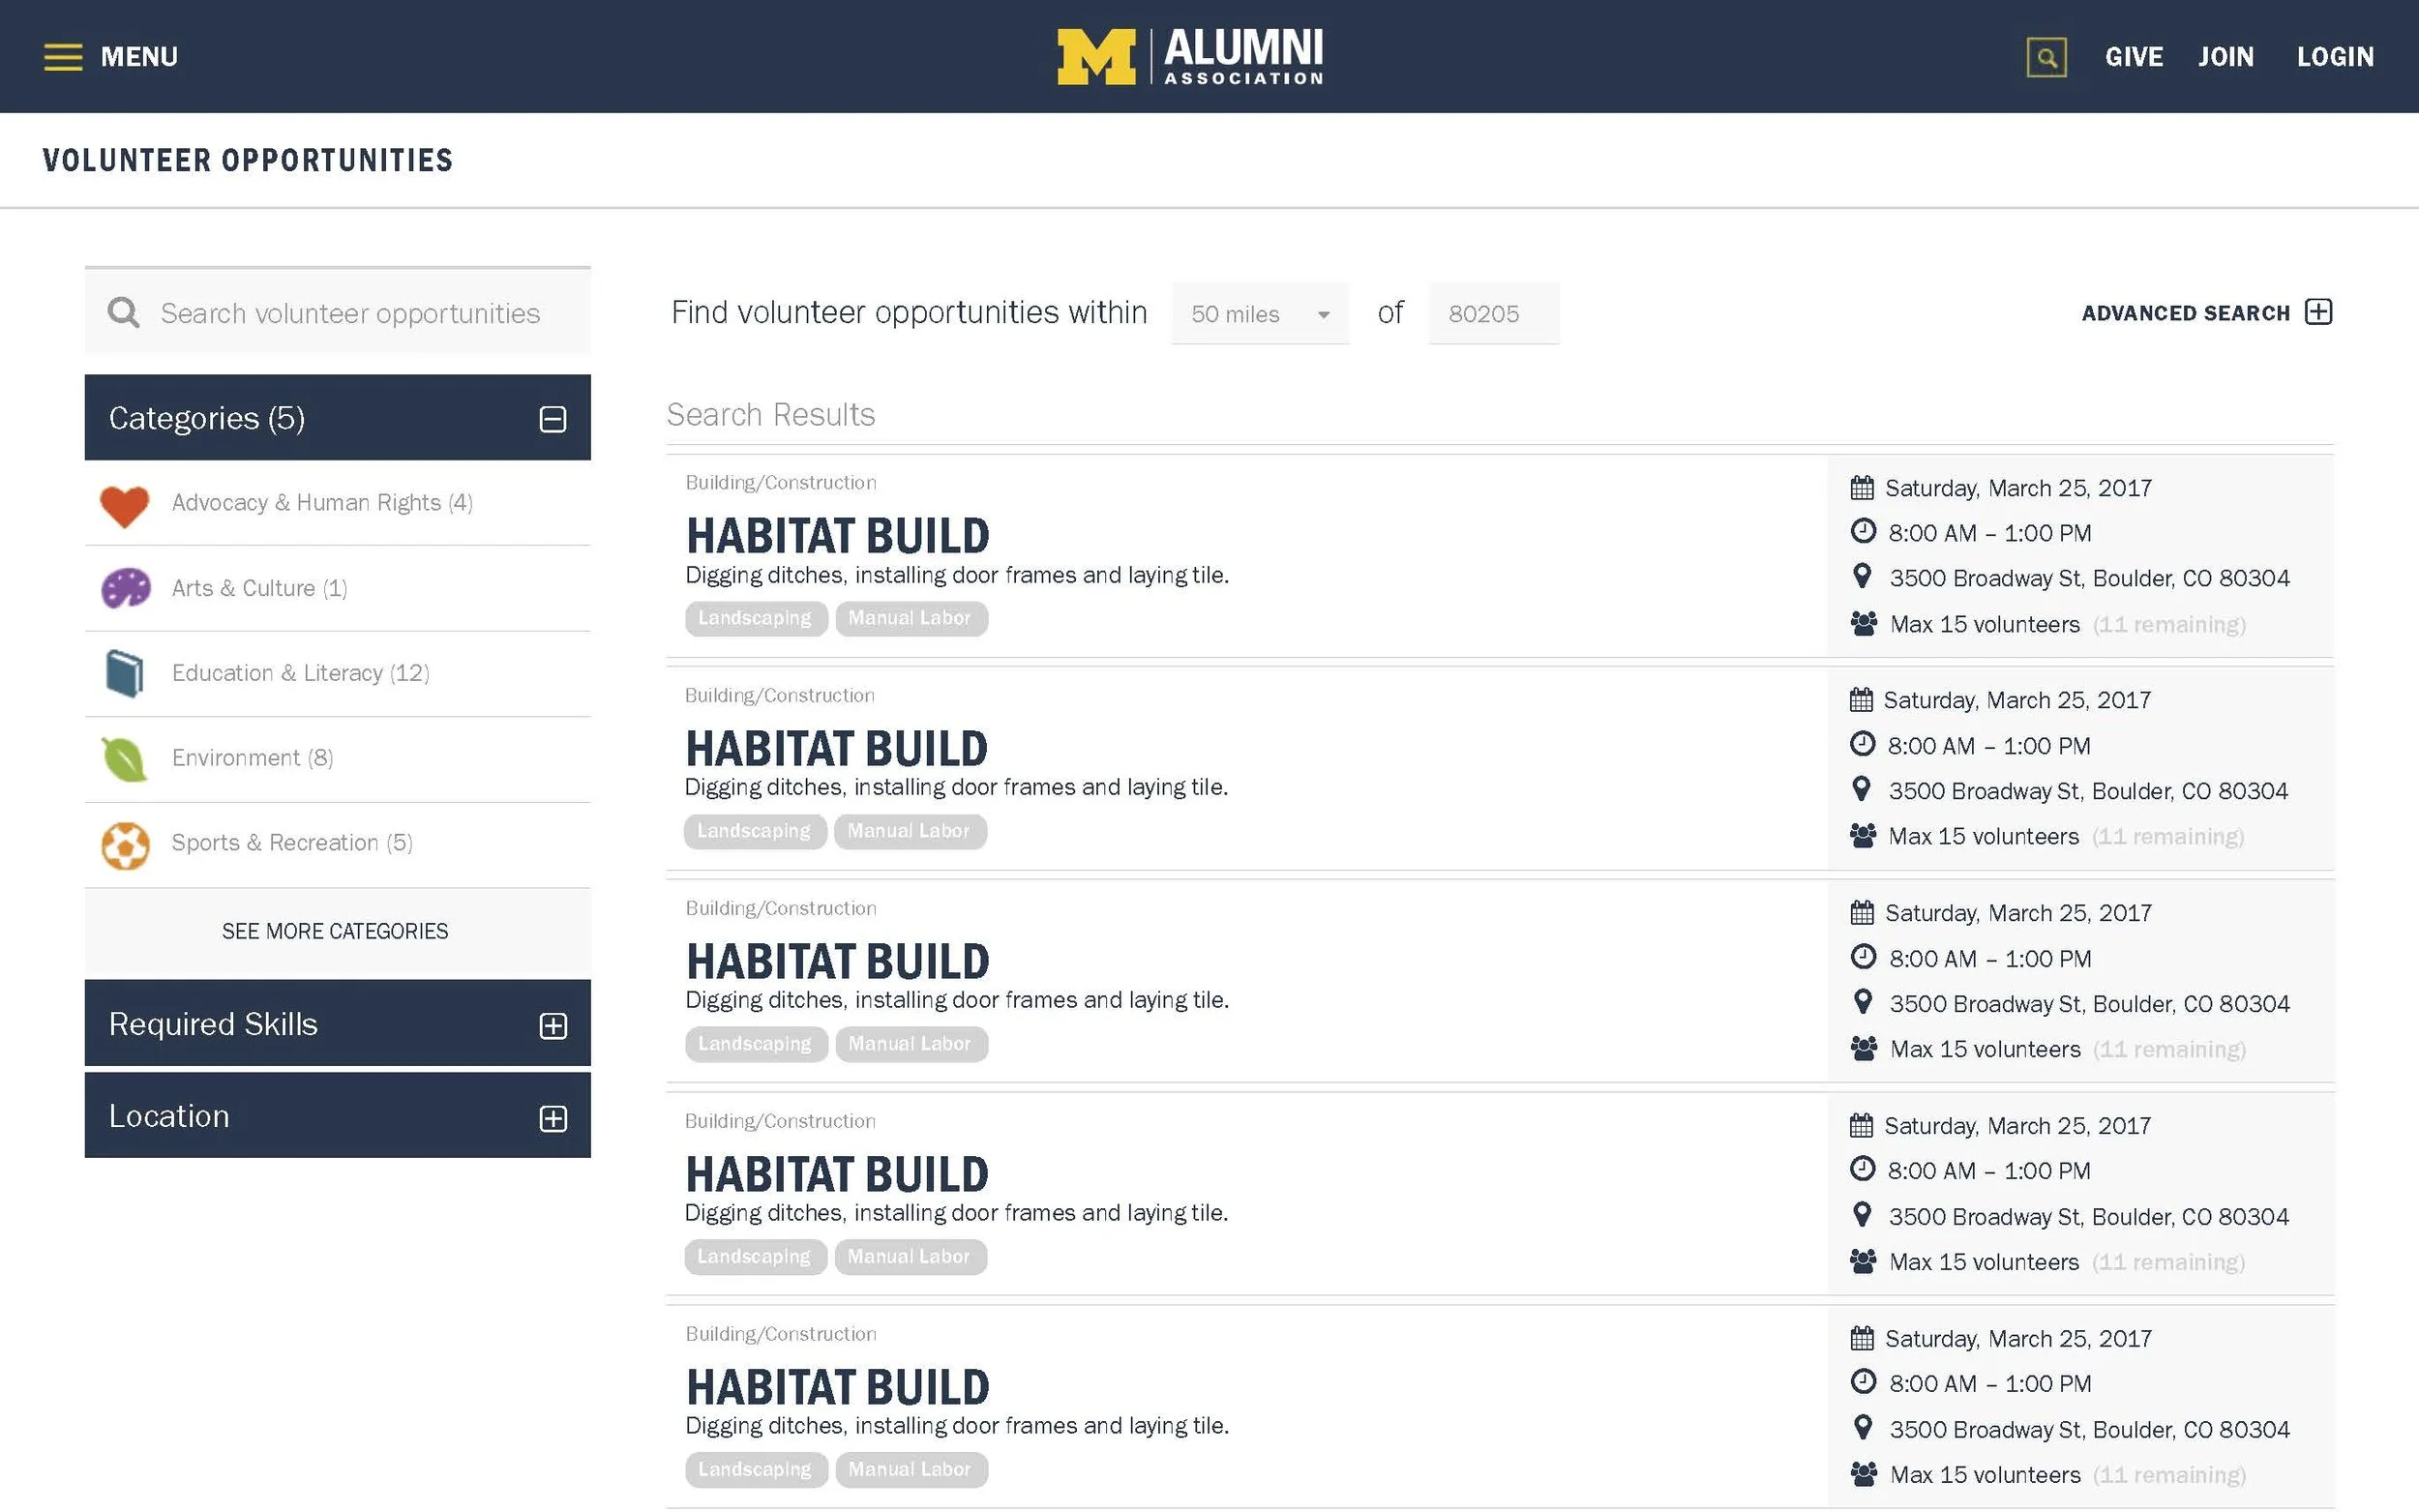The width and height of the screenshot is (2419, 1512).
Task: Open the 50 miles distance dropdown
Action: (x=1259, y=313)
